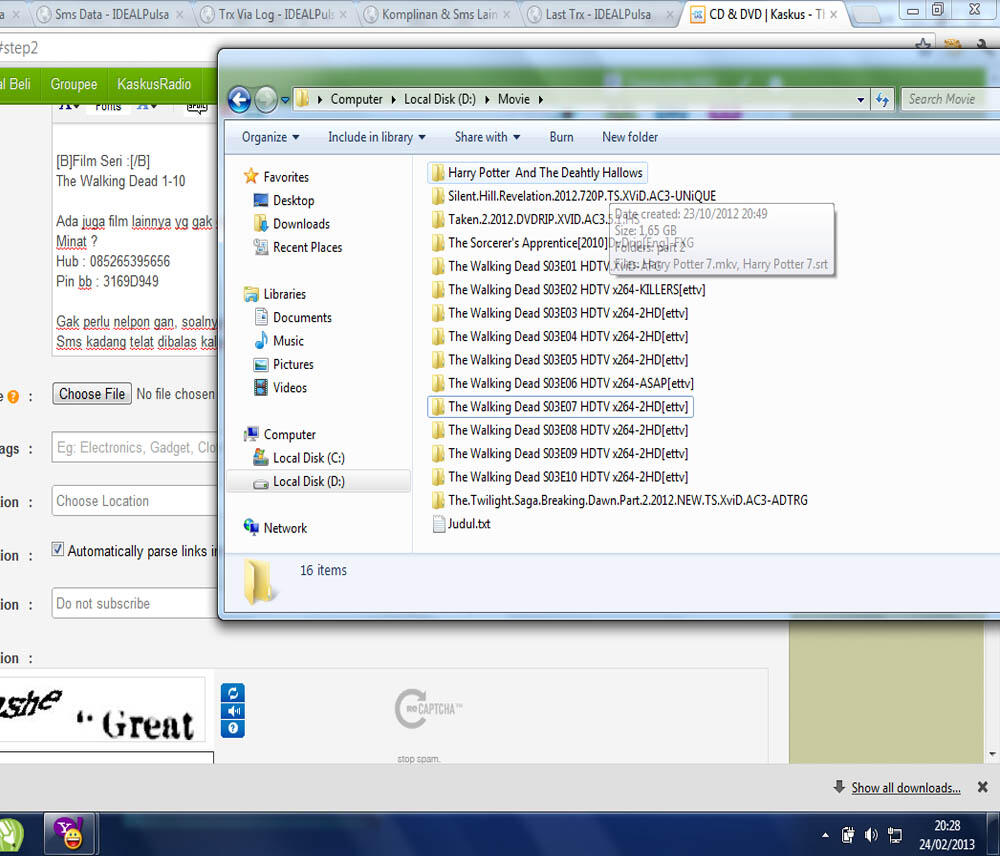Image resolution: width=1000 pixels, height=856 pixels.
Task: Select The Walking Dead S03E04 folder
Action: 560,336
